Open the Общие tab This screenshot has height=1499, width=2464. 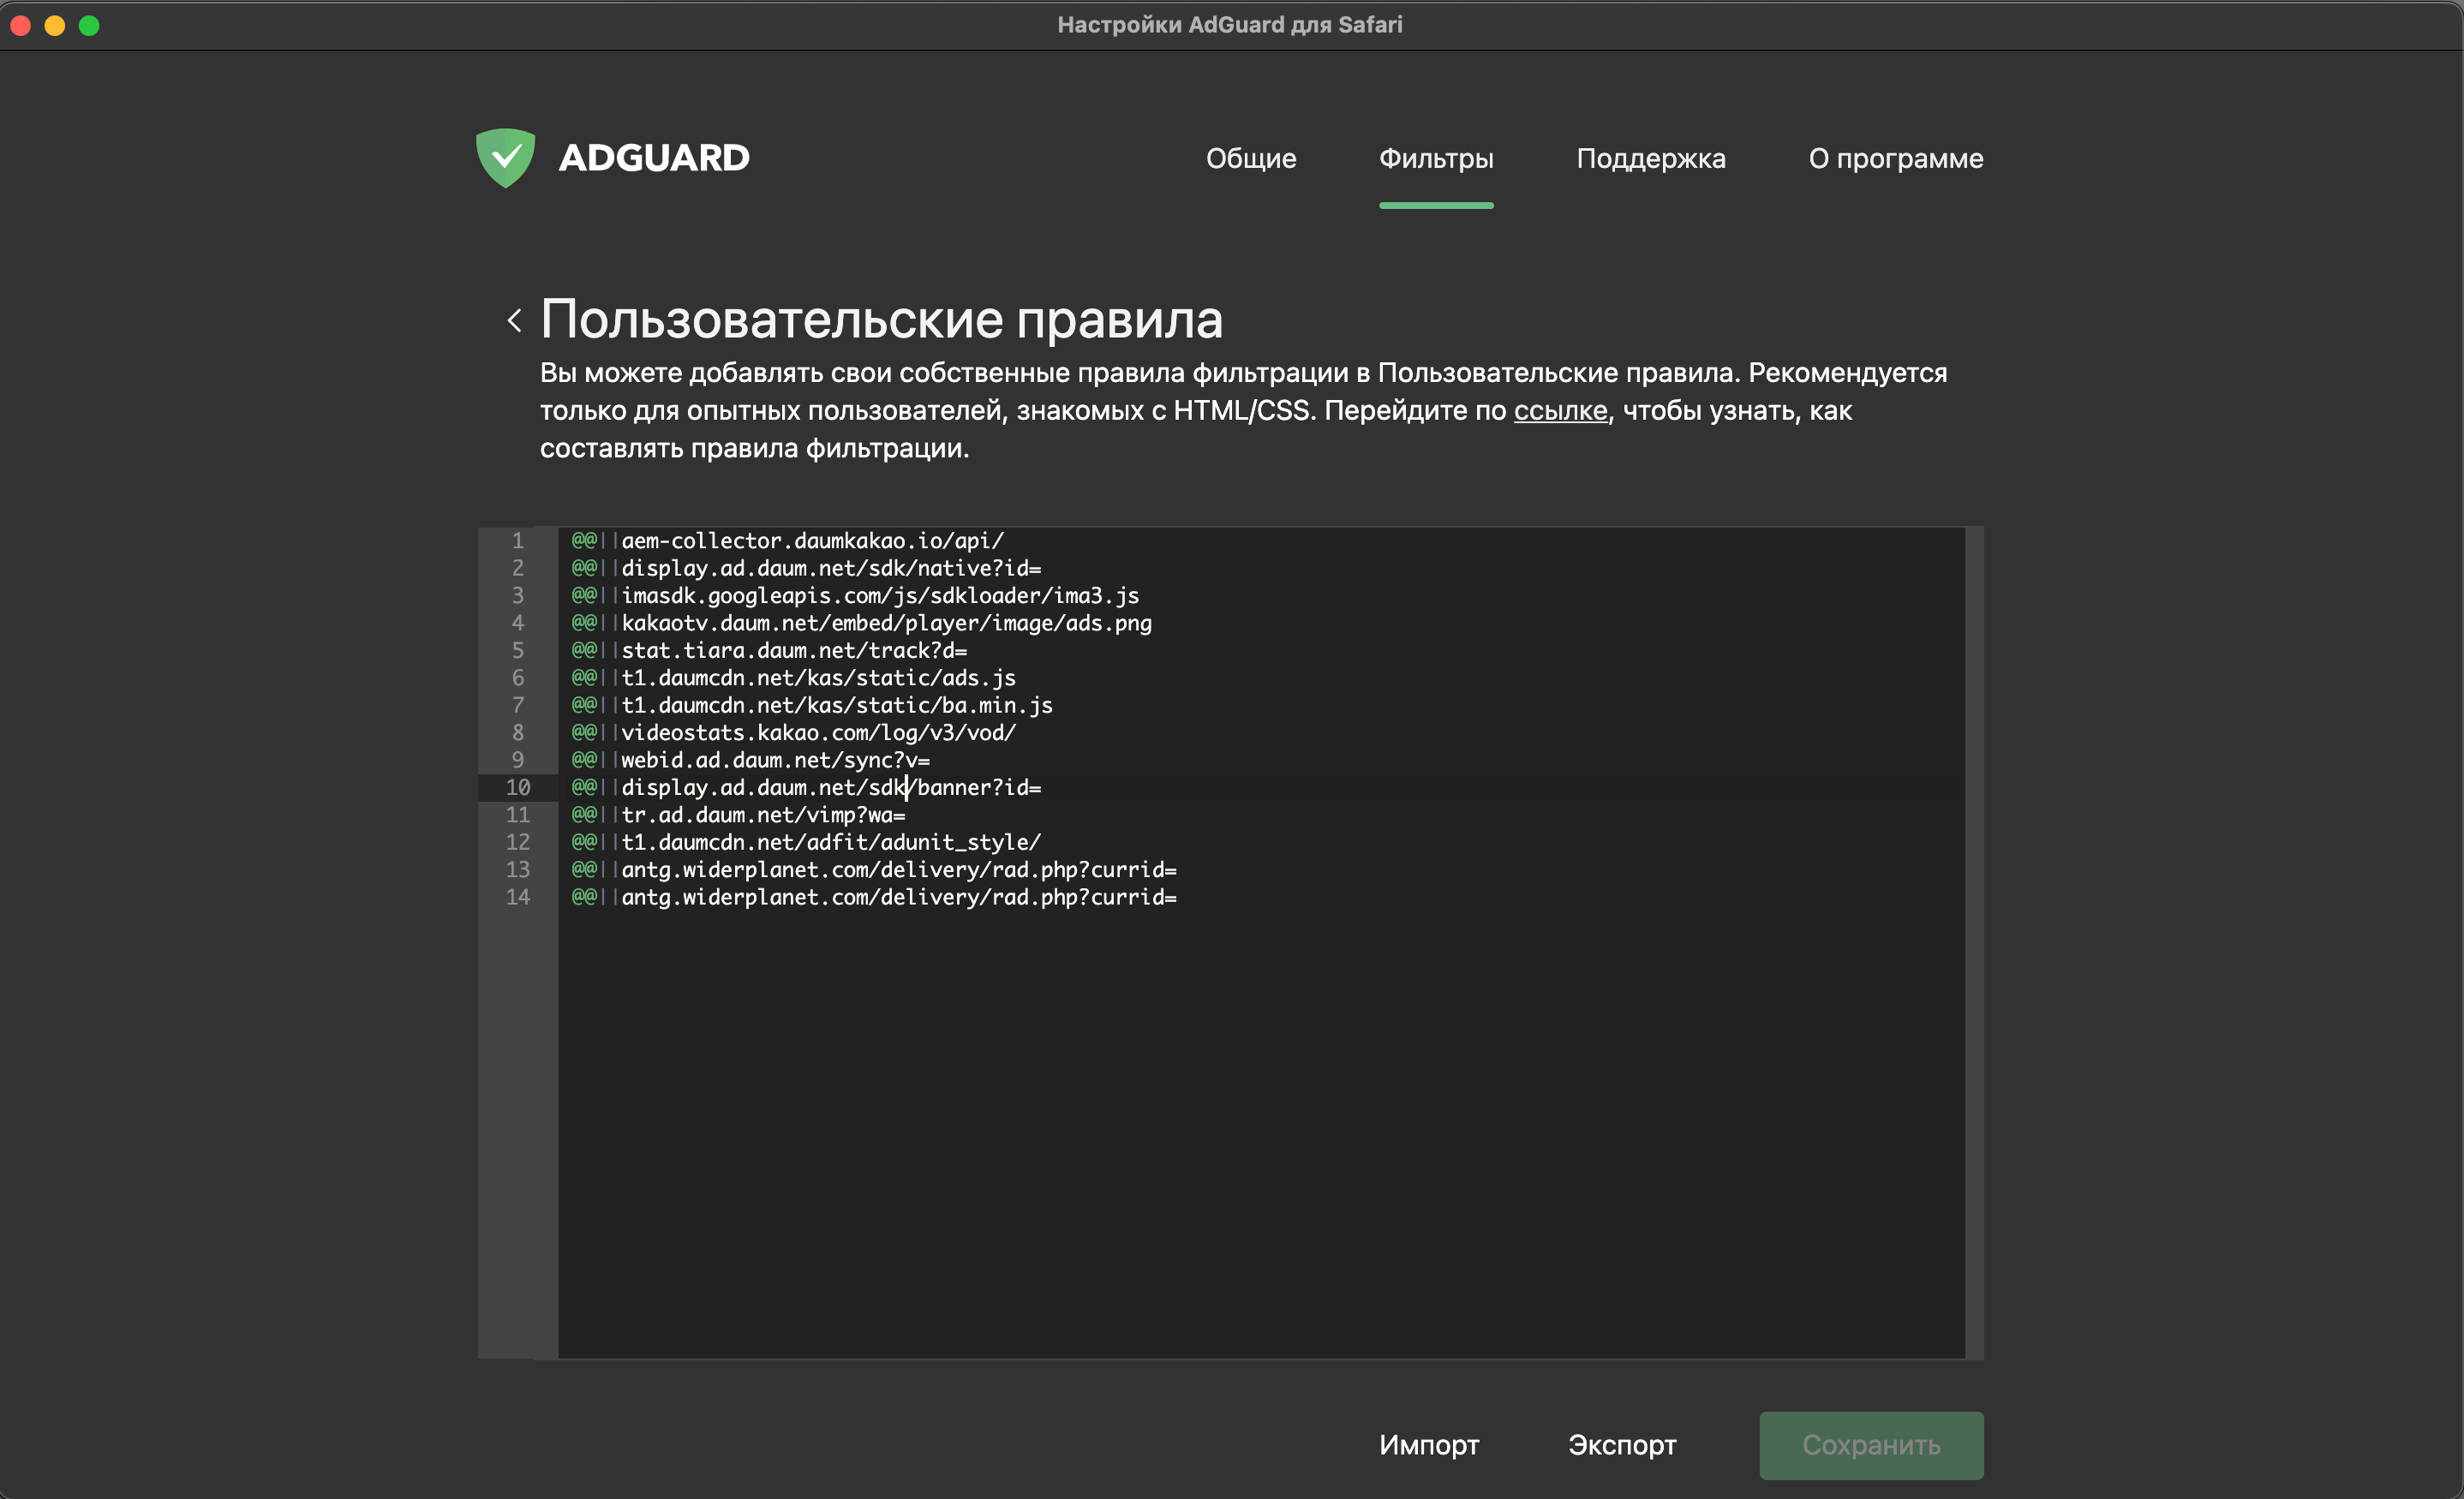click(x=1250, y=158)
